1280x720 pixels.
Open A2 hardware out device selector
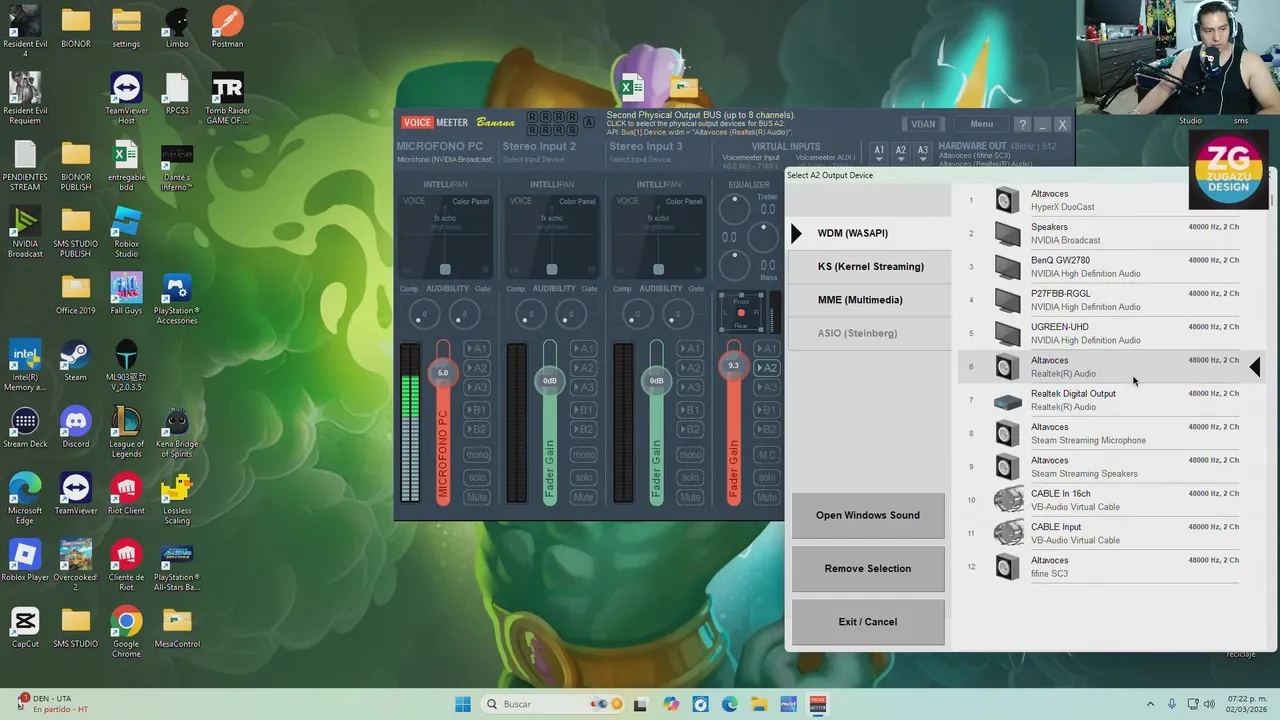click(901, 151)
